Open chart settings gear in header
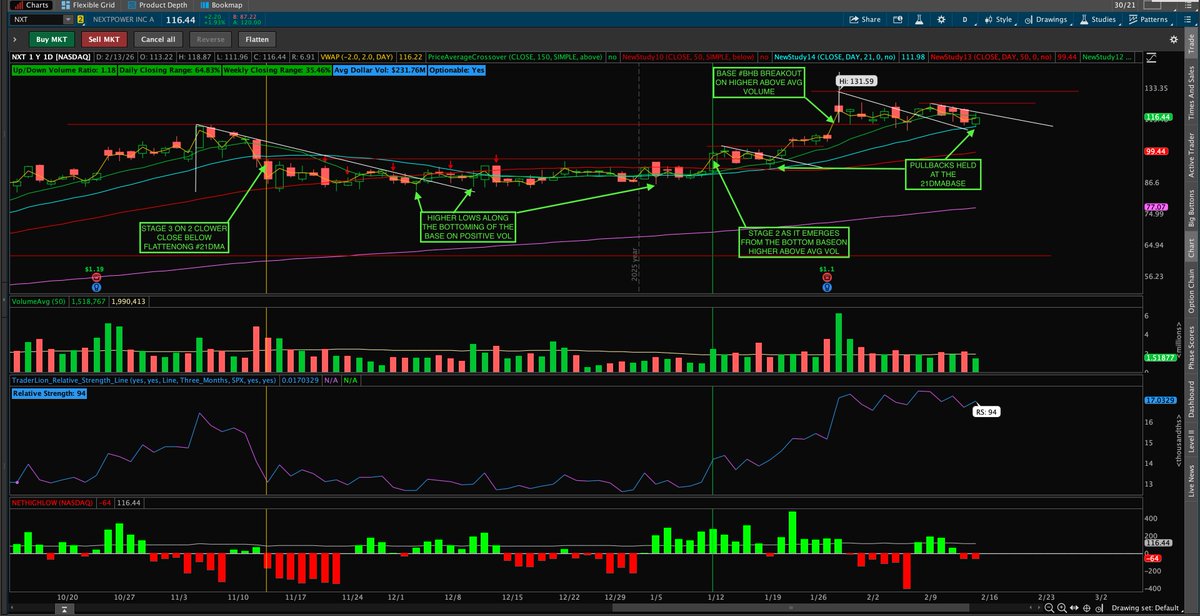 coord(941,19)
